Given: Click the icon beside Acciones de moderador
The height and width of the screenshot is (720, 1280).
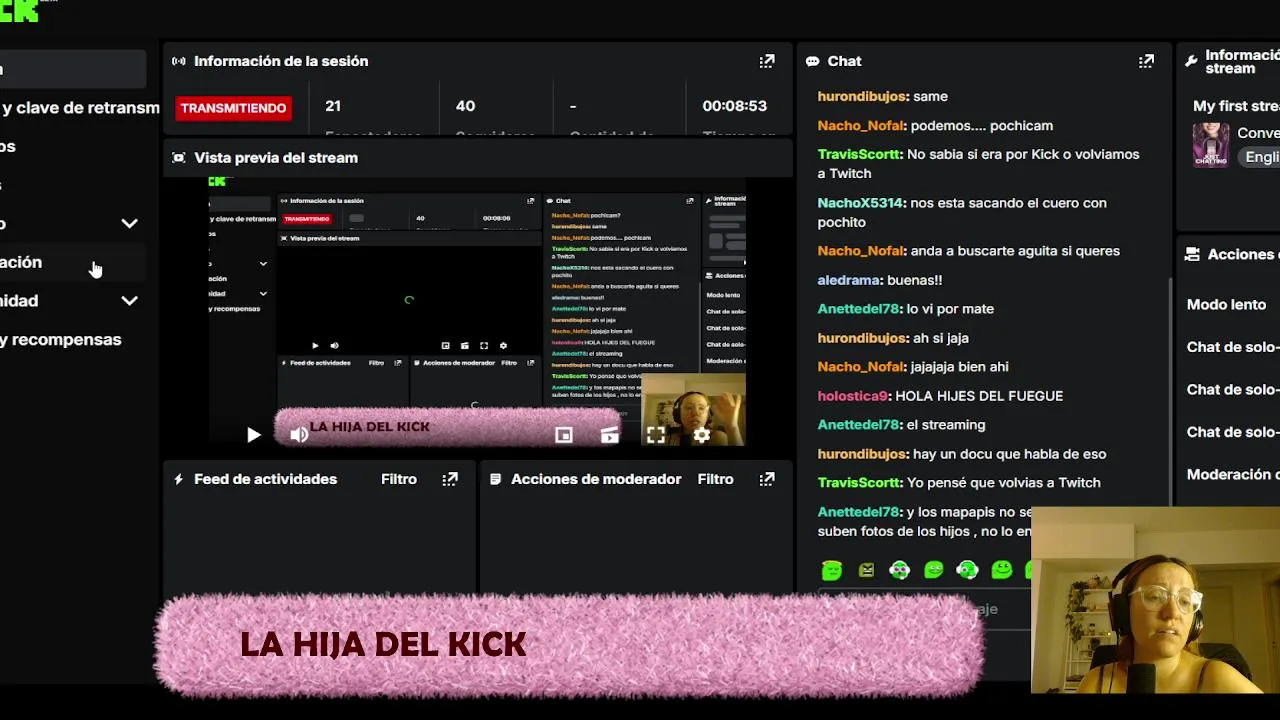Looking at the screenshot, I should 495,479.
